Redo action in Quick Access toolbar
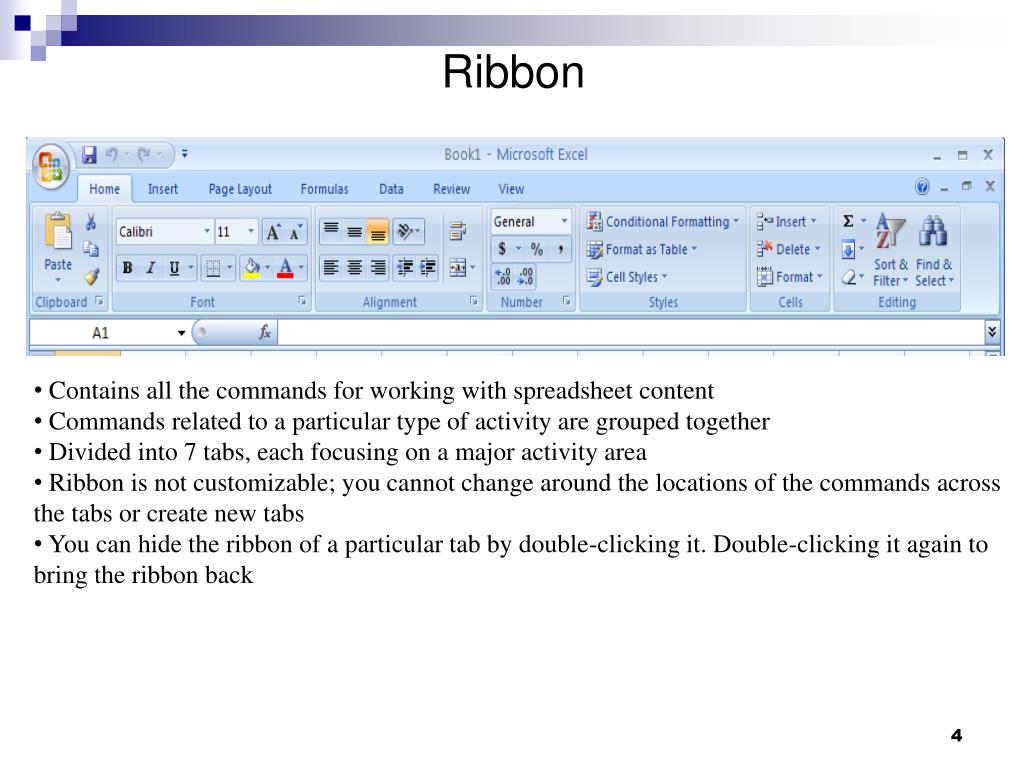The image size is (1024, 768). tap(144, 155)
